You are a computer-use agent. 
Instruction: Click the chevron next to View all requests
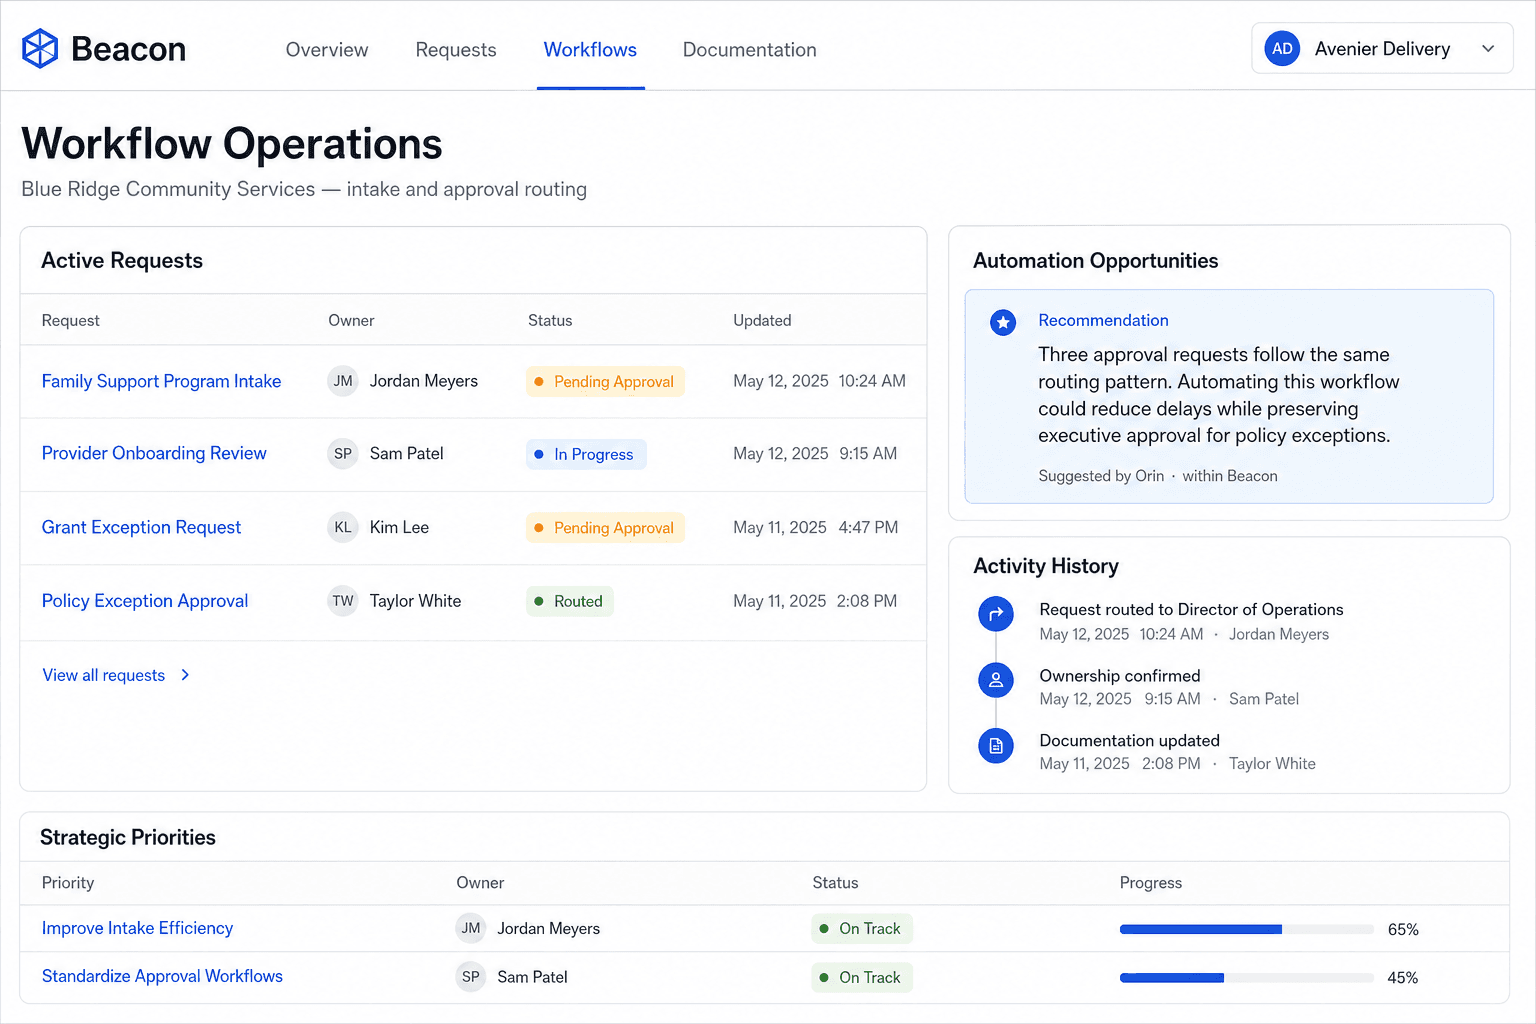click(x=185, y=675)
